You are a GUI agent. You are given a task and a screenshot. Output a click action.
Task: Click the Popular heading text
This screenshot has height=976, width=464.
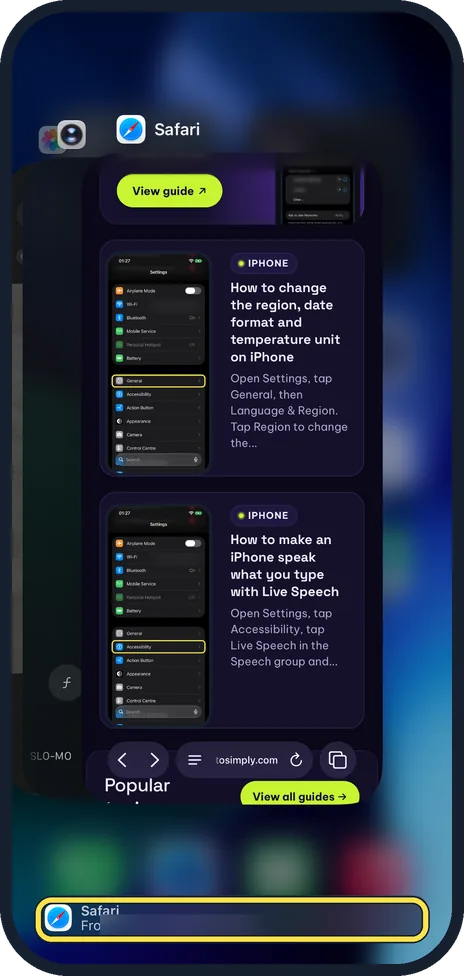pyautogui.click(x=137, y=785)
